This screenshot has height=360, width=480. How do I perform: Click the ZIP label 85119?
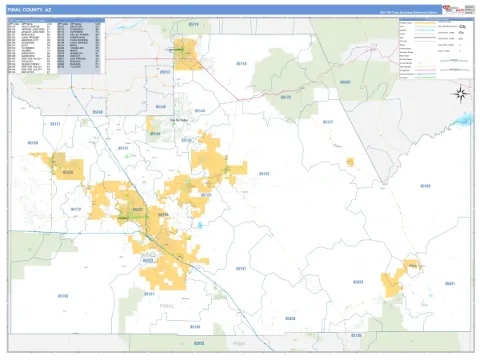click(x=194, y=24)
